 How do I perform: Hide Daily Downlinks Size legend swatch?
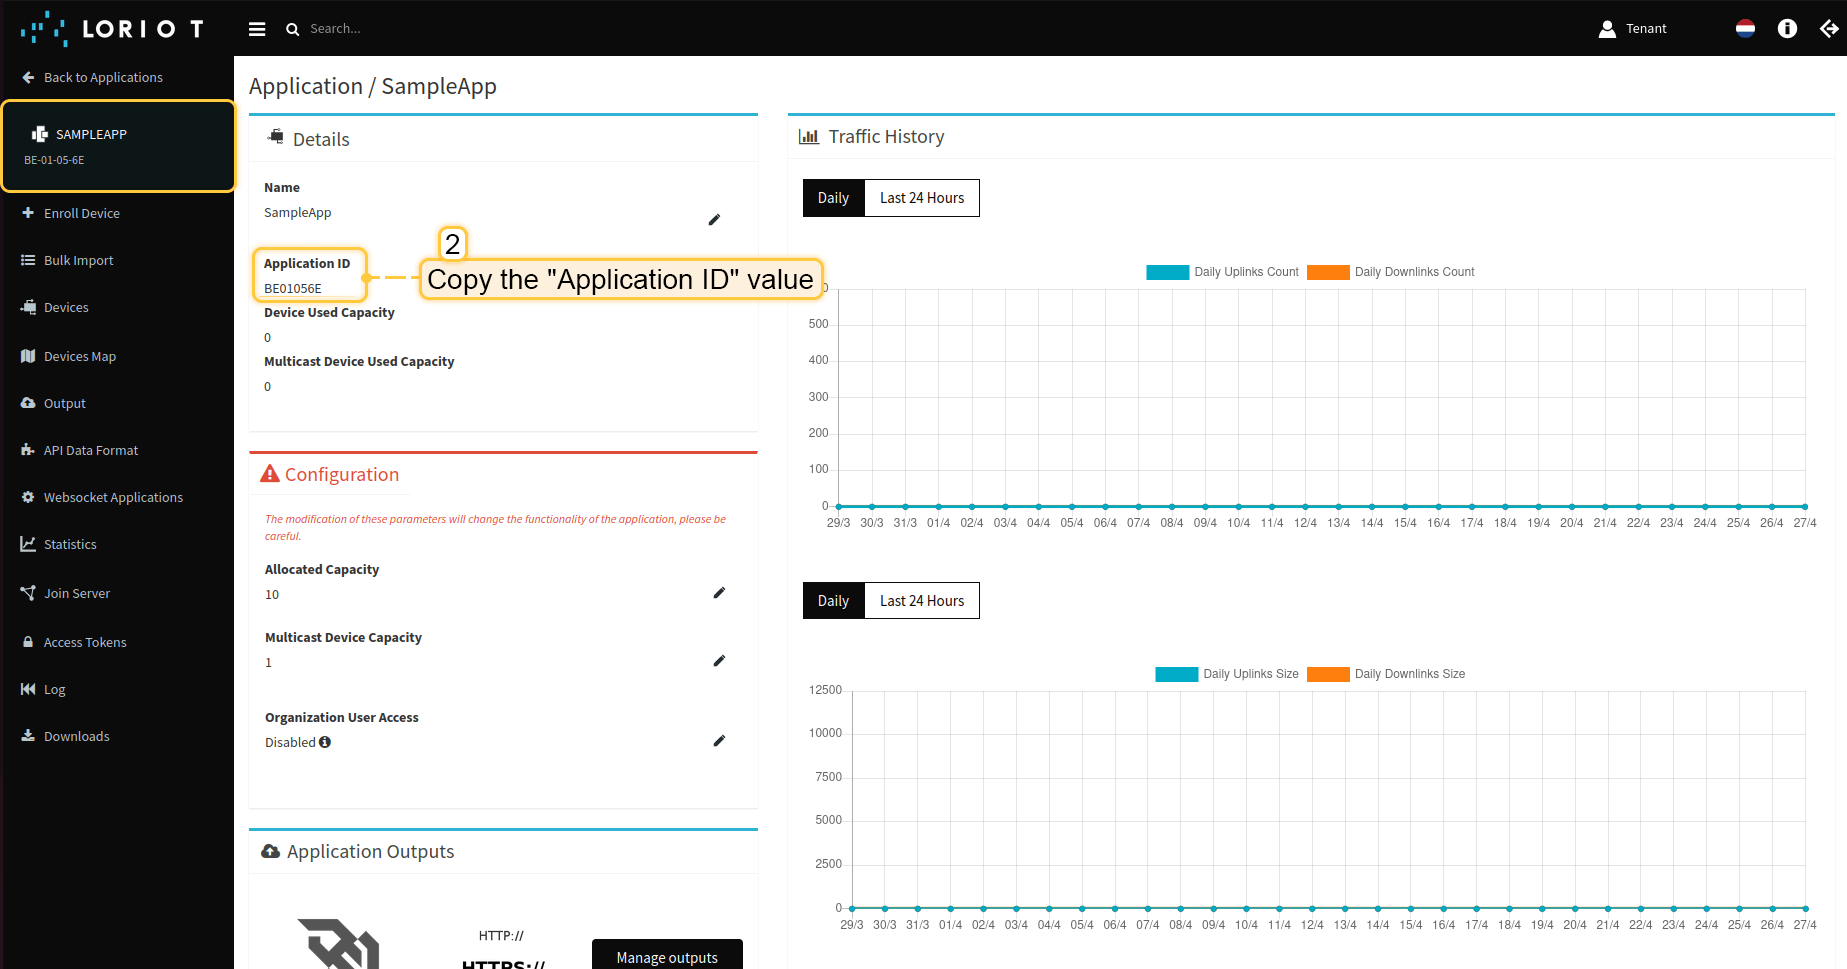pos(1328,674)
